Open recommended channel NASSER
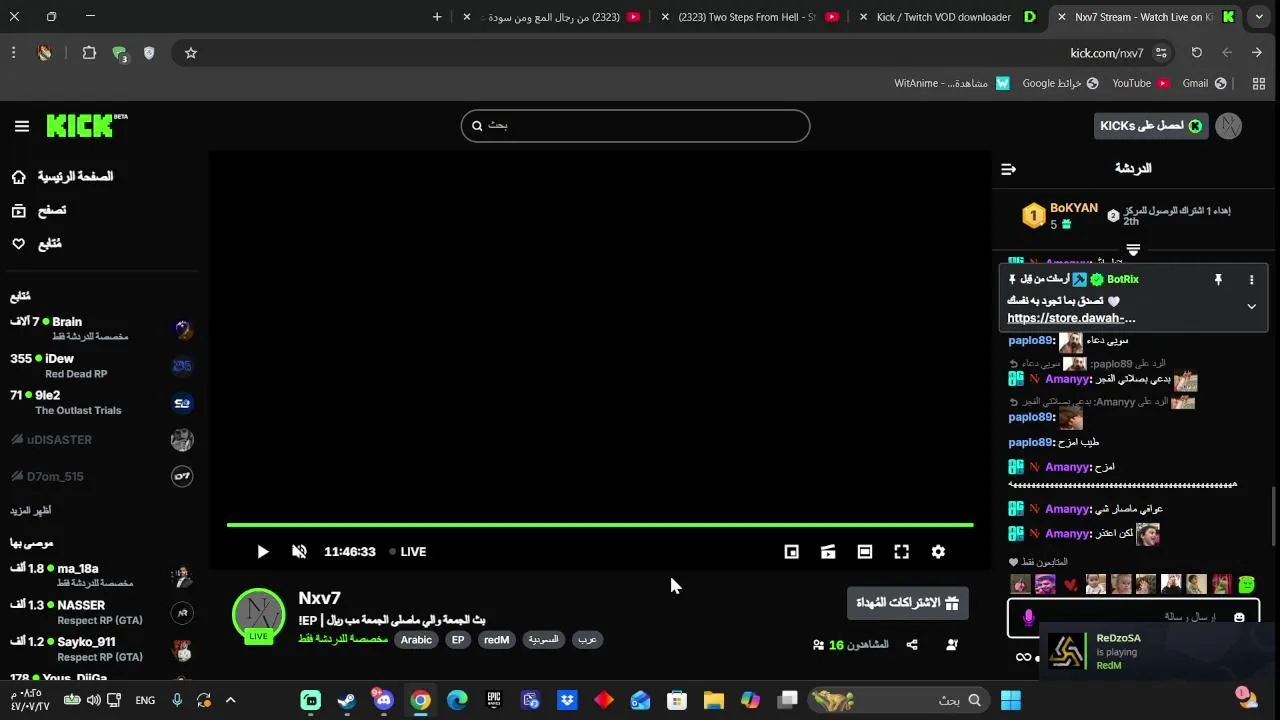 [100, 612]
